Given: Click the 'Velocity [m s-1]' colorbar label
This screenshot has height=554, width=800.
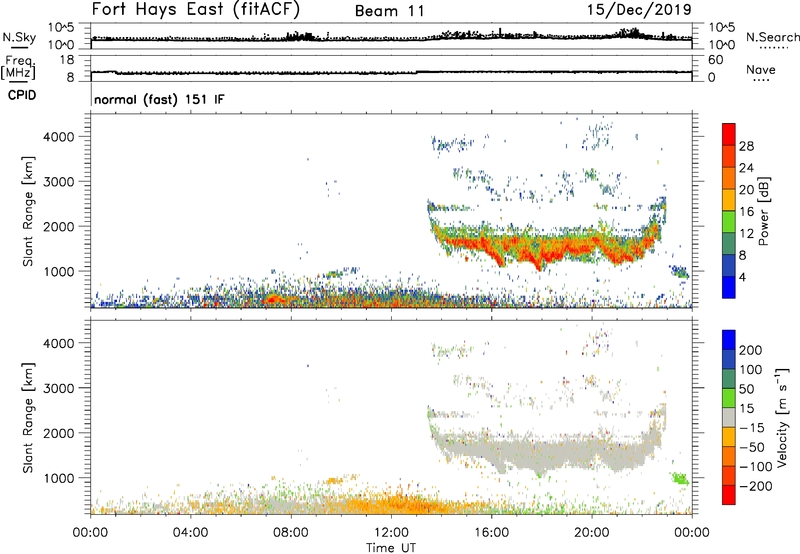Looking at the screenshot, I should (x=782, y=417).
